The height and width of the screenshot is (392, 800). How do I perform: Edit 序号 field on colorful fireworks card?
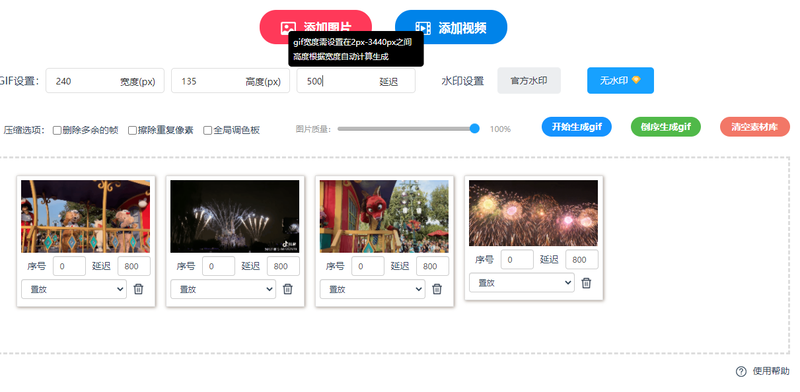tap(517, 259)
